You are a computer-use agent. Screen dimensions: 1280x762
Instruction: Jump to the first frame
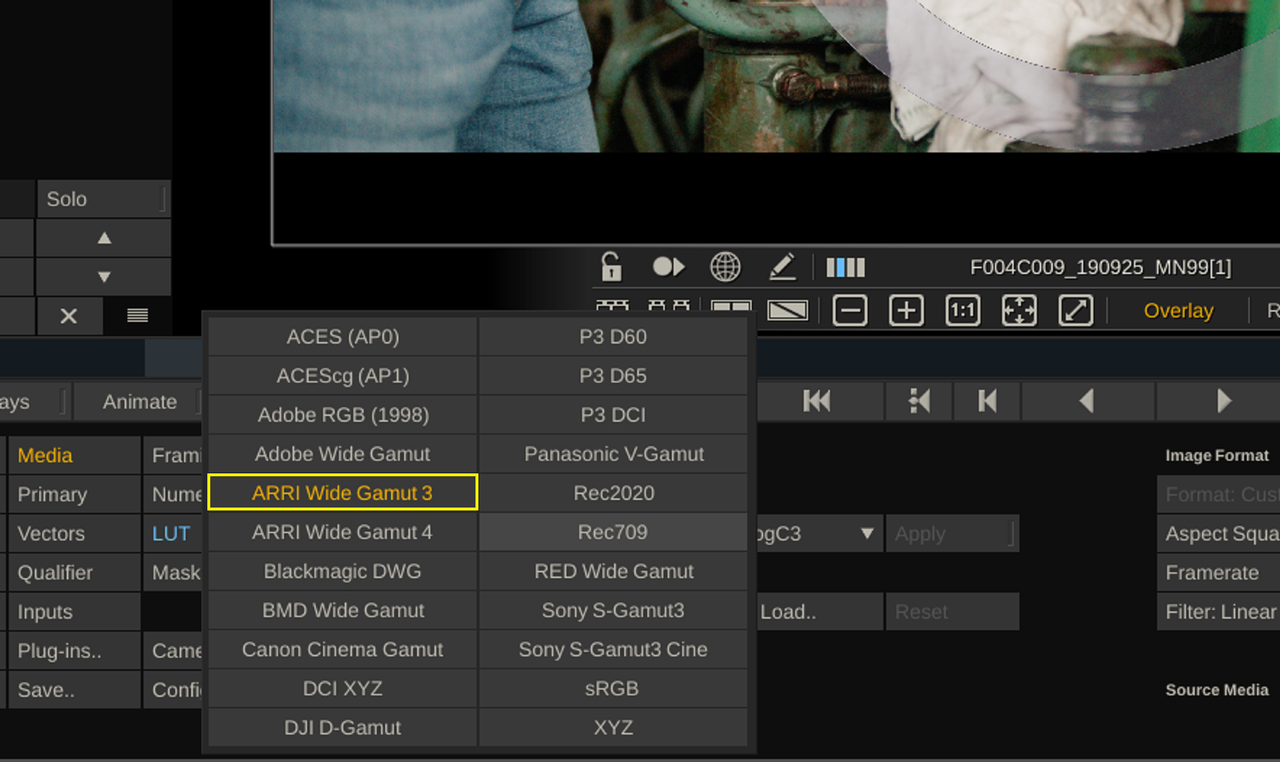817,401
